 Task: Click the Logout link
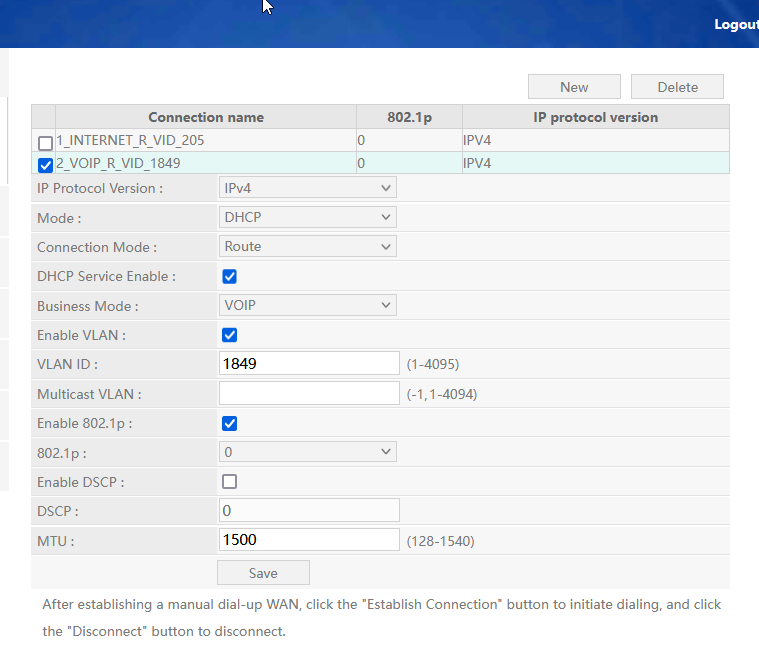(735, 24)
